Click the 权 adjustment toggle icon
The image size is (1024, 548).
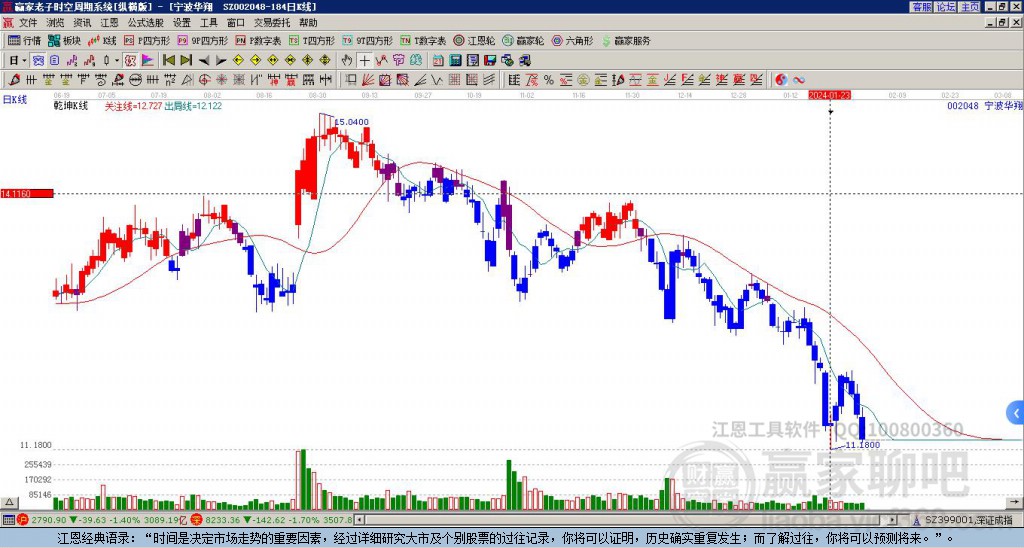pyautogui.click(x=130, y=61)
